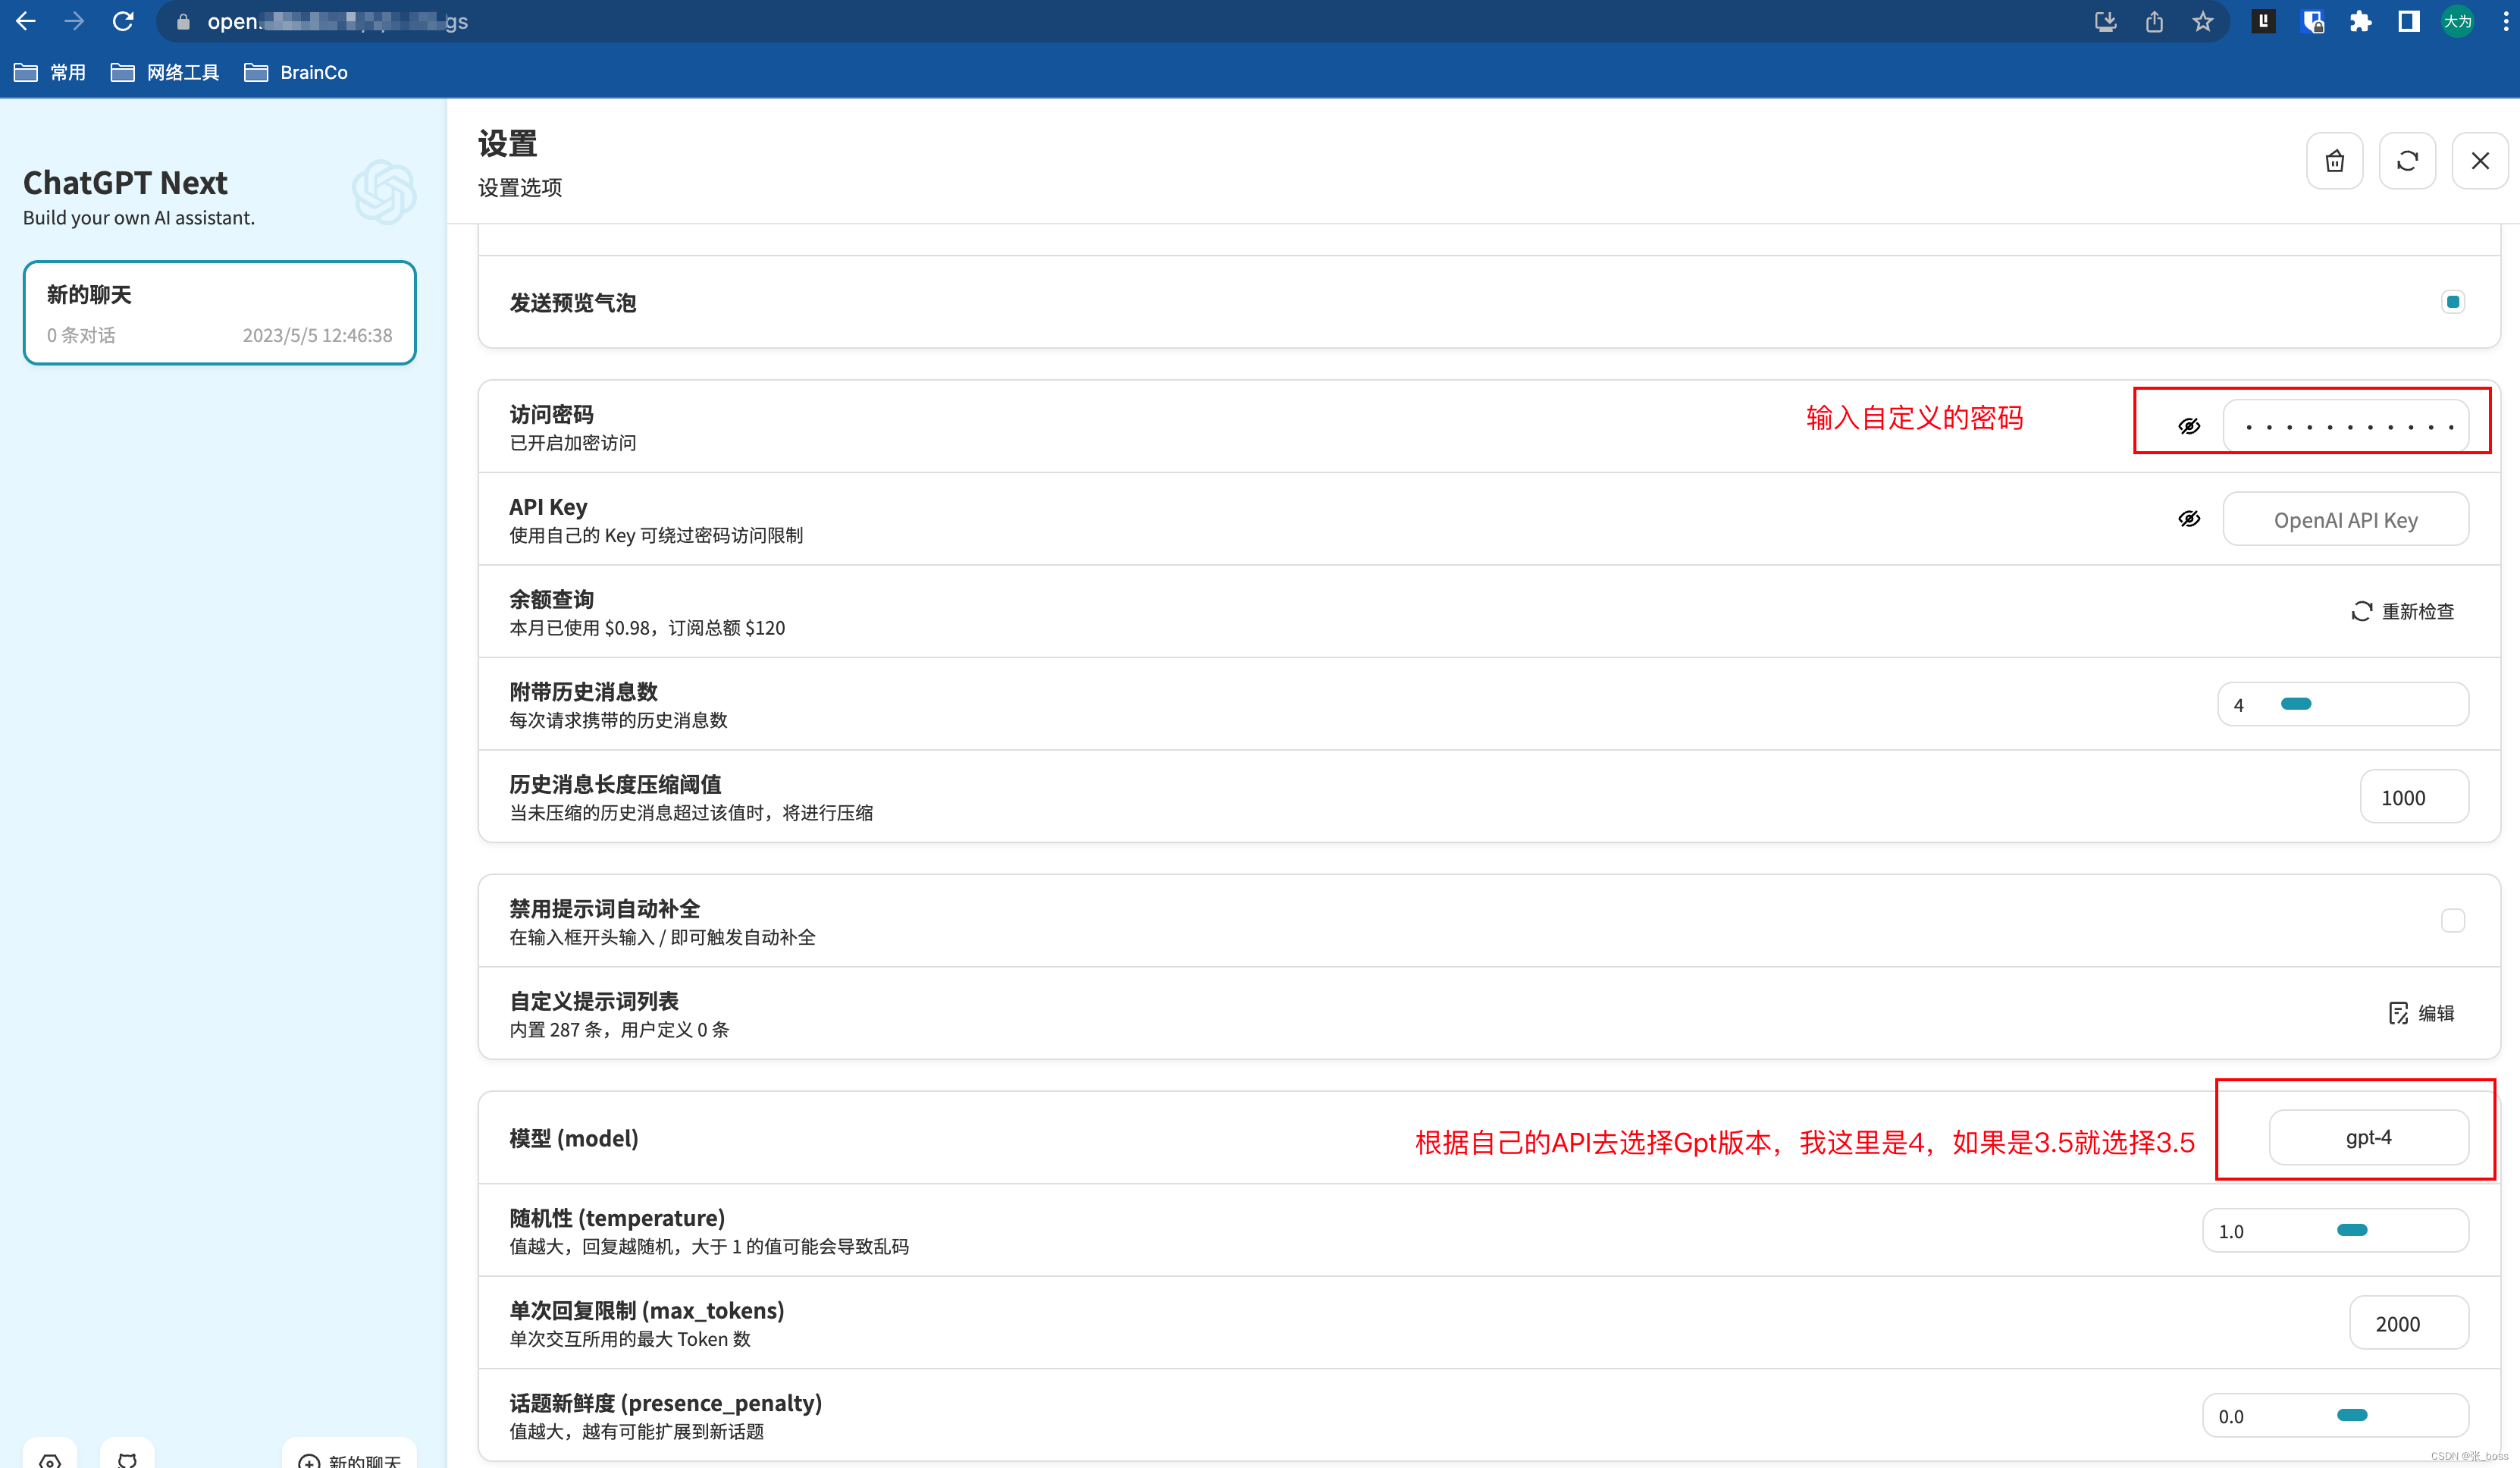Click 编辑 for custom prompt list
This screenshot has width=2520, height=1468.
click(x=2421, y=1013)
